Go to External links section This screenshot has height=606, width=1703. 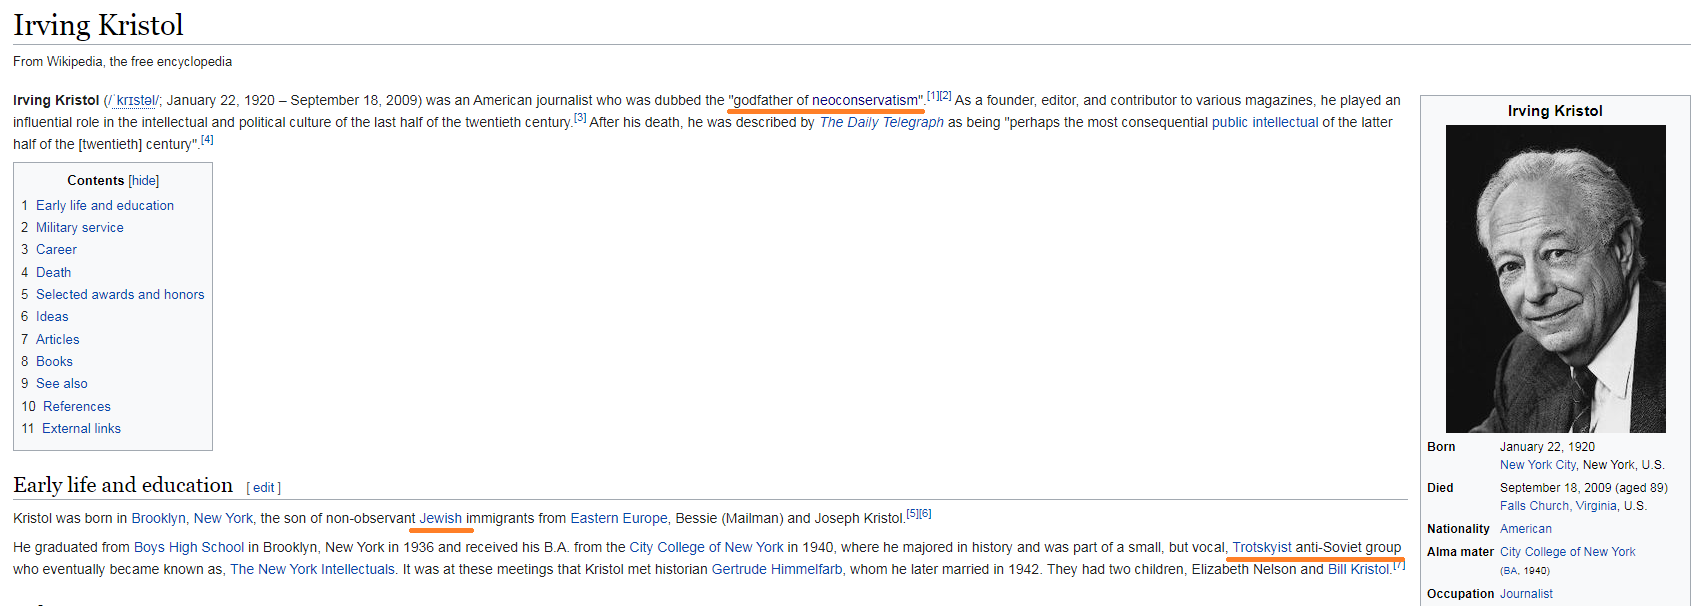point(81,428)
